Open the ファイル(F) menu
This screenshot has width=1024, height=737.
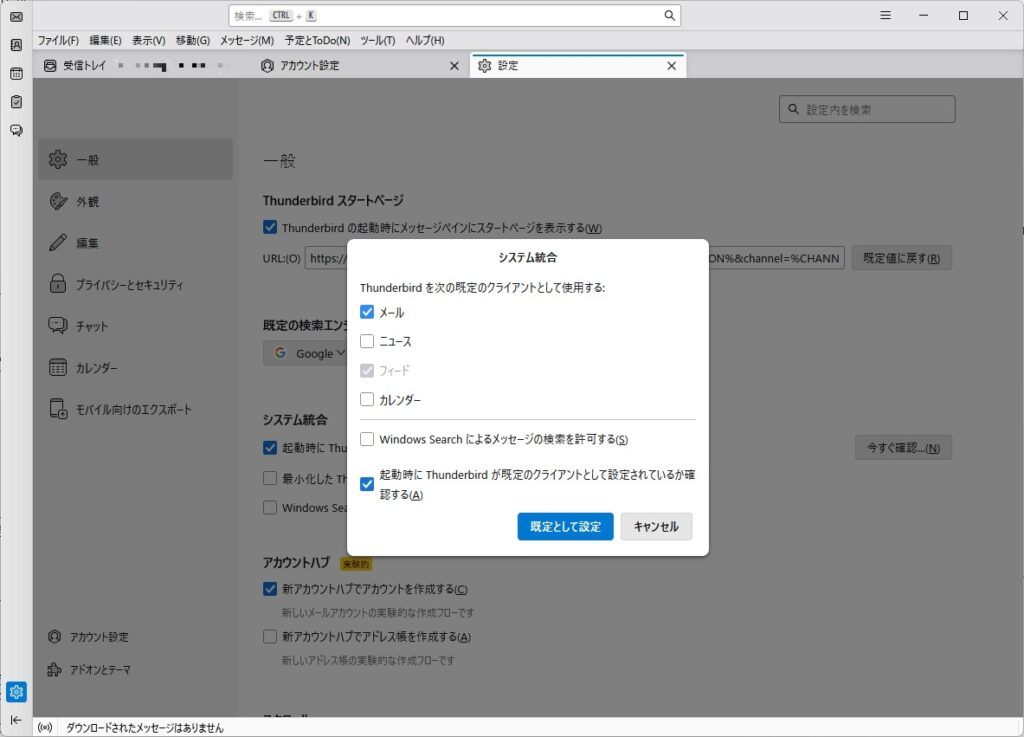tap(58, 40)
